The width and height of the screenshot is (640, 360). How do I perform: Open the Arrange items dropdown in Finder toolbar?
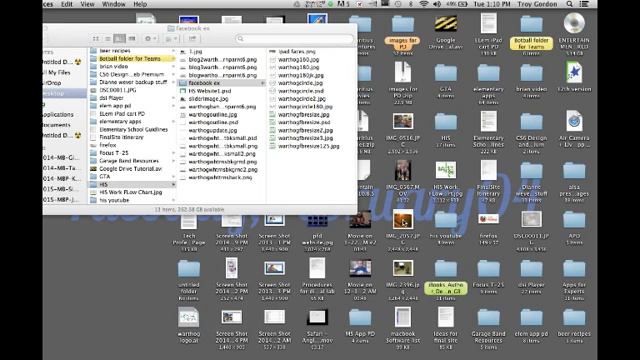click(x=171, y=38)
